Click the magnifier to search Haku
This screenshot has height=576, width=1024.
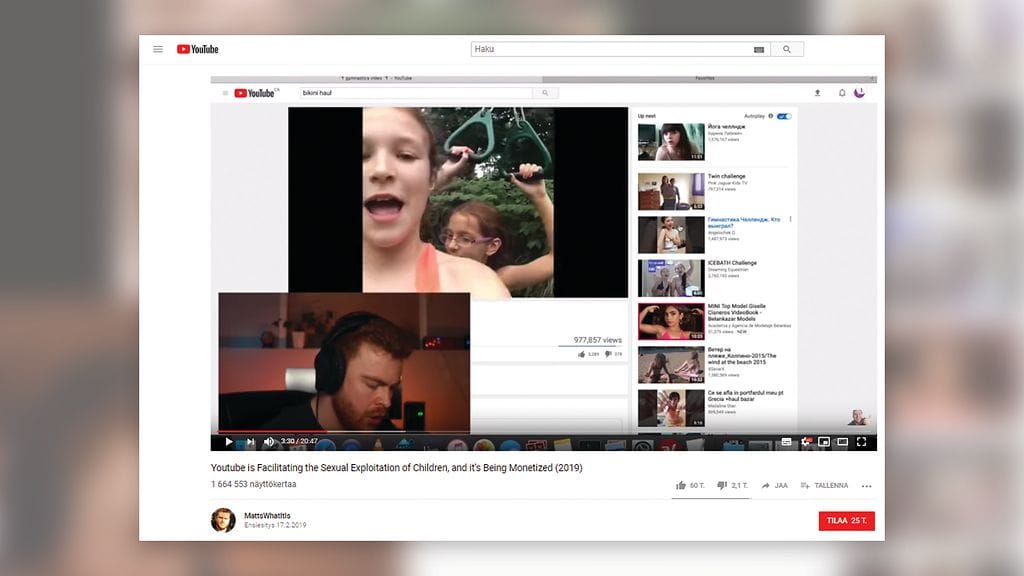pos(788,48)
